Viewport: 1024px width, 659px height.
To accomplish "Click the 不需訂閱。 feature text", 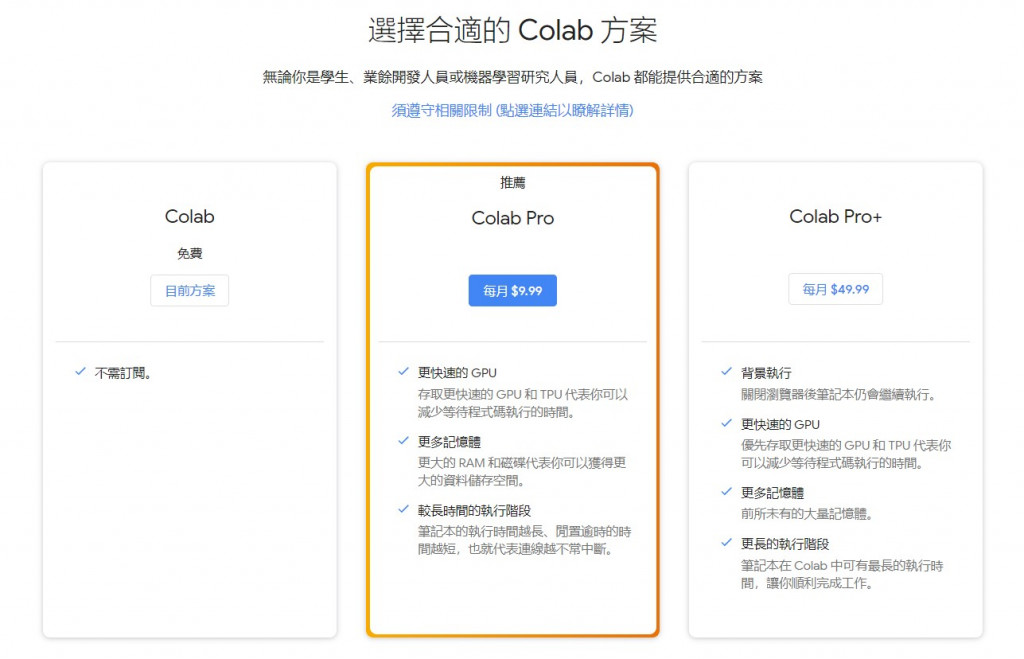I will click(x=123, y=373).
